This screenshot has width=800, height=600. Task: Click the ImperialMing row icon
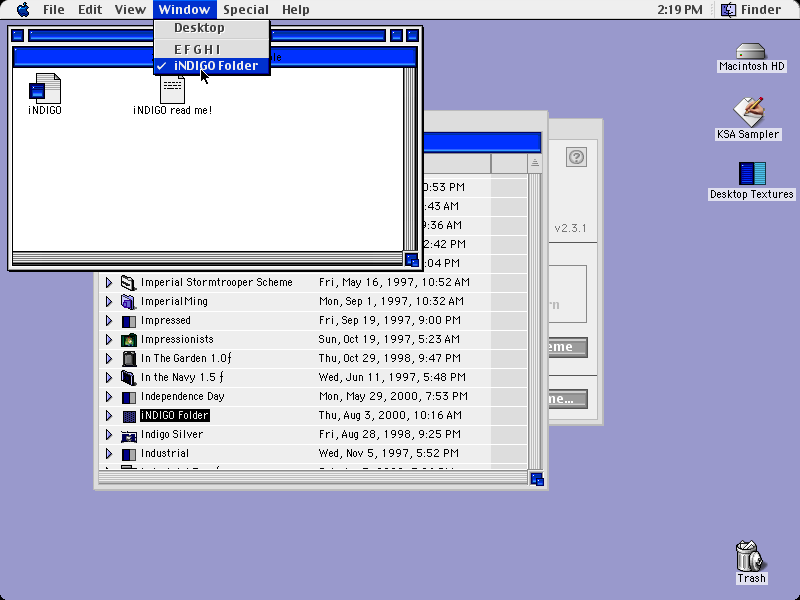point(129,302)
